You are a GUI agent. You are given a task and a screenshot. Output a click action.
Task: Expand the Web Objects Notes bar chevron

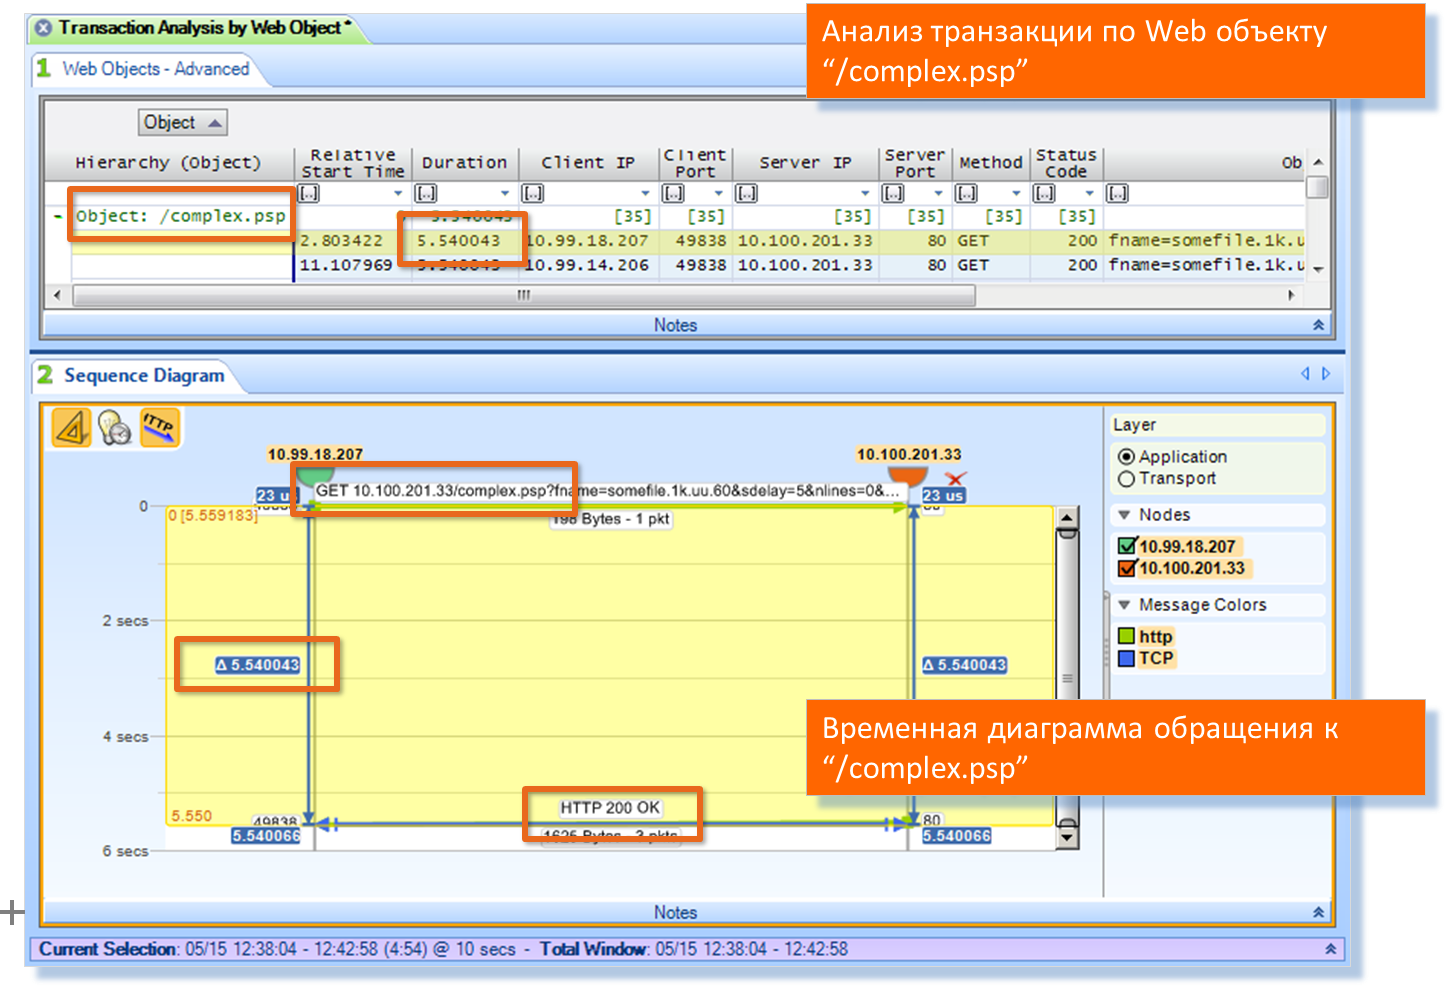(1318, 325)
